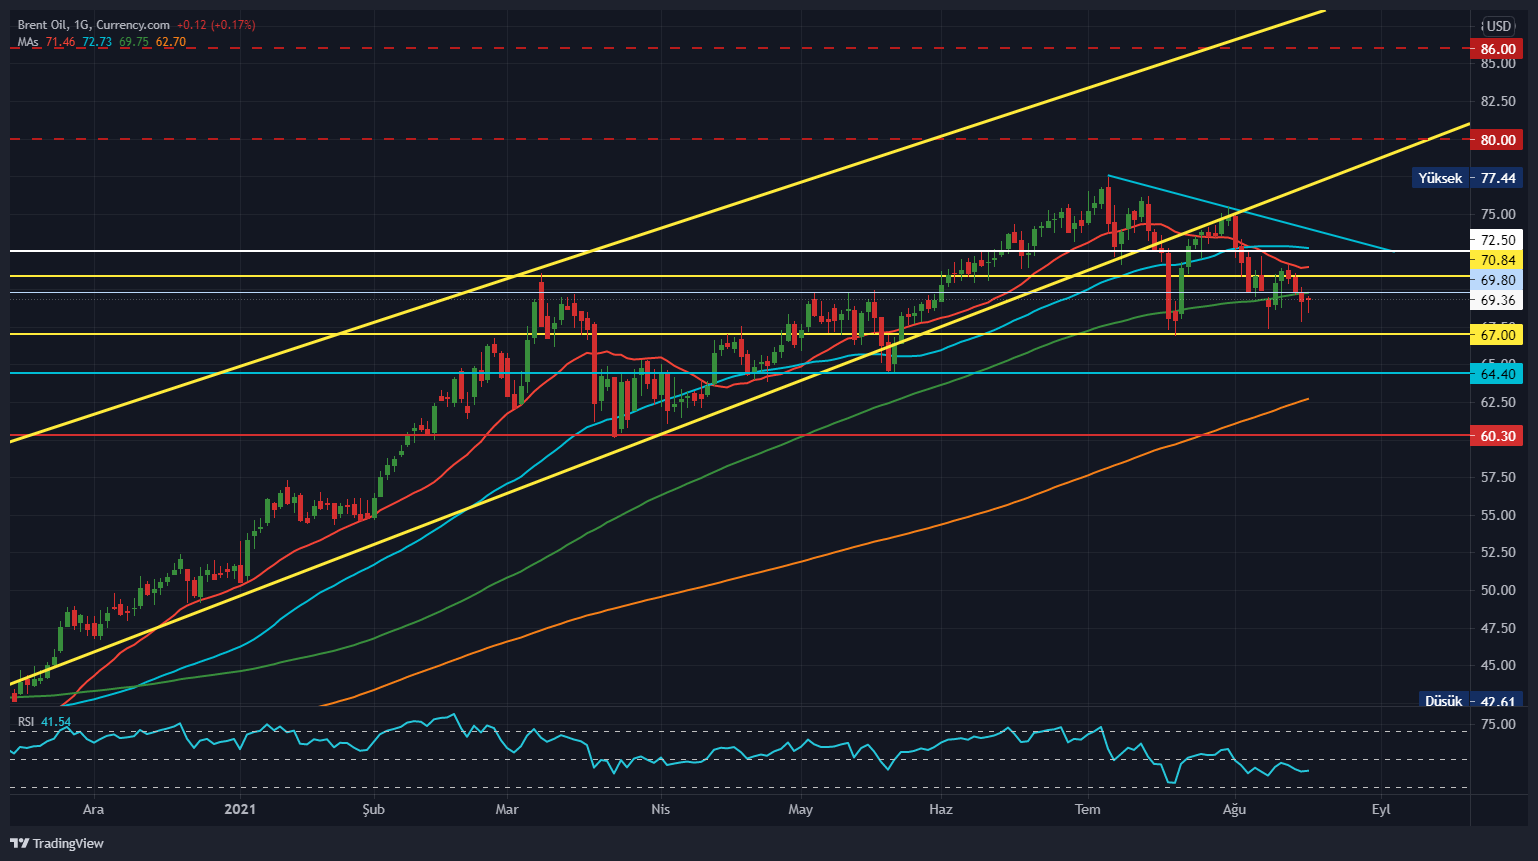Image resolution: width=1538 pixels, height=861 pixels.
Task: Click the +0.12 (+0.17%) price change text
Action: click(216, 25)
